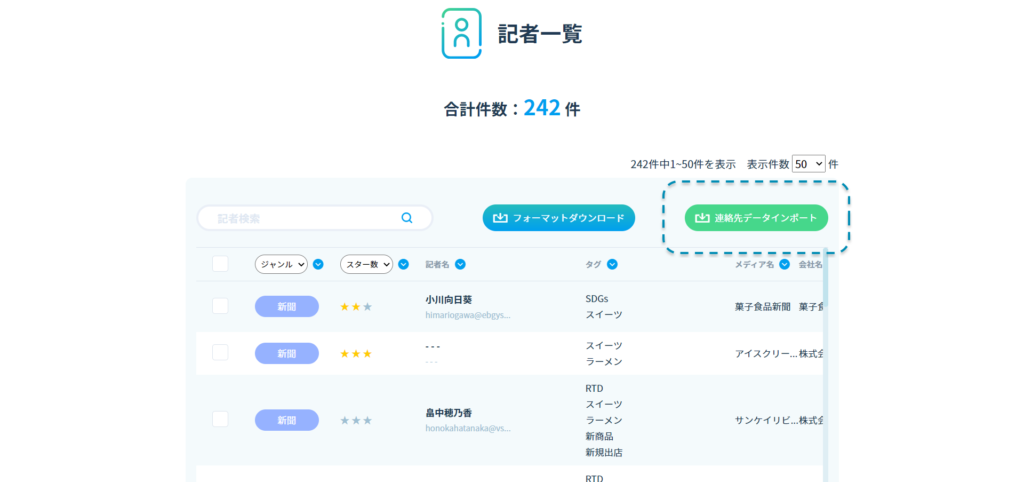This screenshot has height=482, width=1024.
Task: Click the 記者一覧 page logo icon
Action: (x=461, y=33)
